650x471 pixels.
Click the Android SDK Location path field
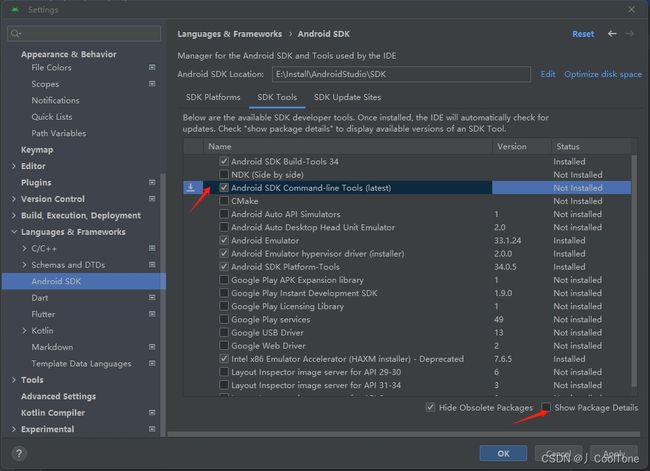(401, 74)
